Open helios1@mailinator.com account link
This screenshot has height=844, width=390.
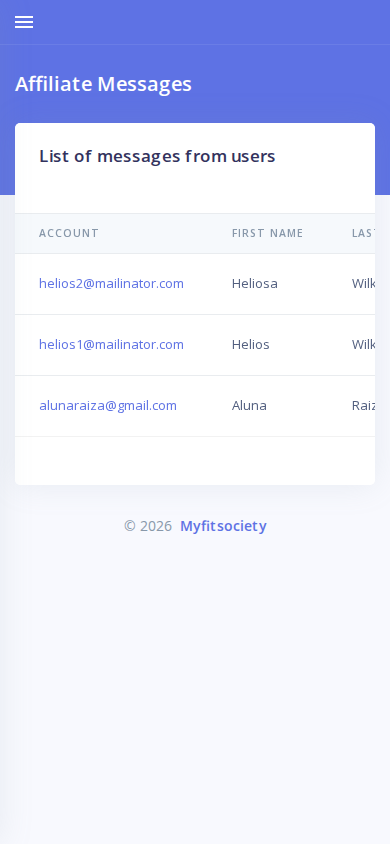111,344
